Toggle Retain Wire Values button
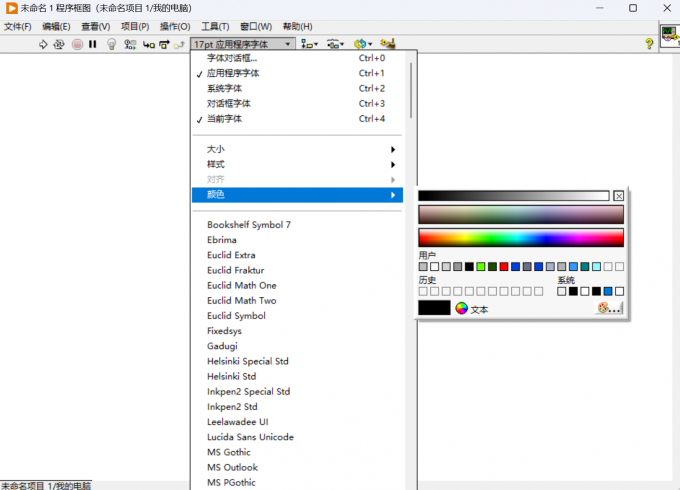The width and height of the screenshot is (680, 490). (x=130, y=44)
